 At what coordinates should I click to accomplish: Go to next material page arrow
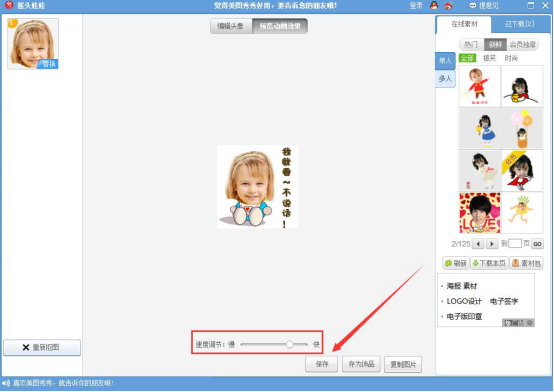point(491,244)
